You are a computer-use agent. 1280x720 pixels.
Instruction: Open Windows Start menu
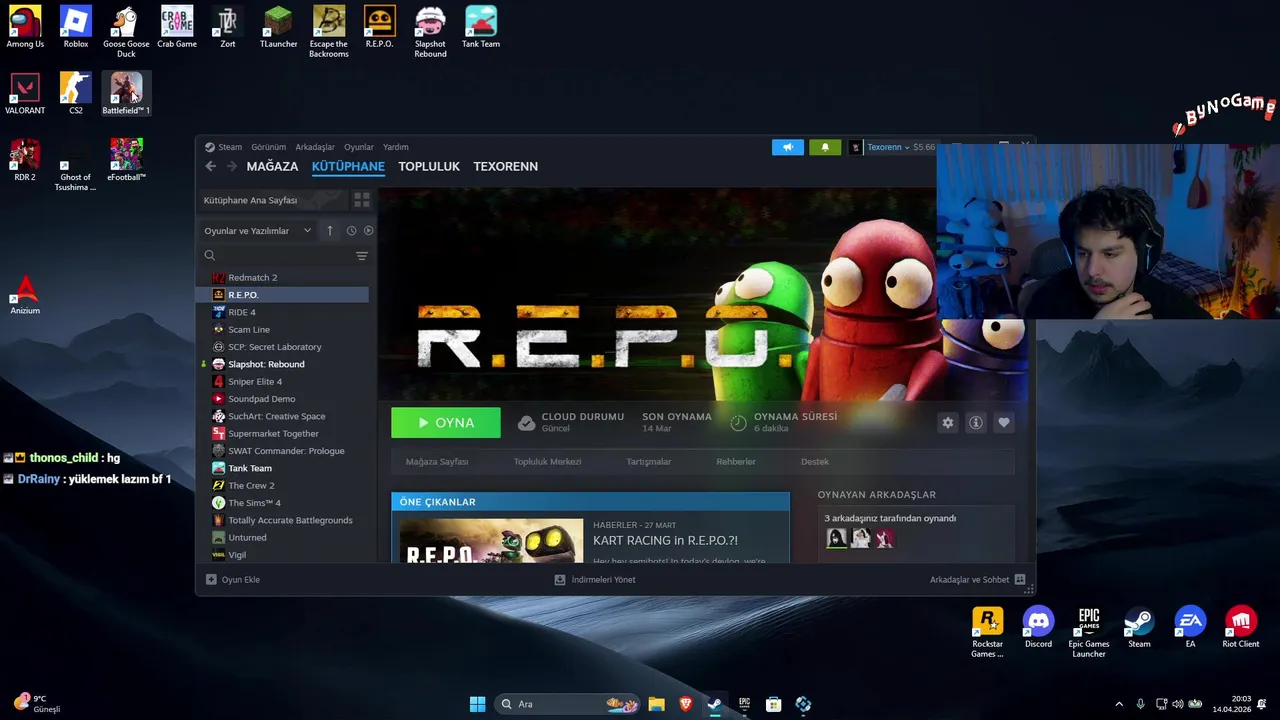478,704
